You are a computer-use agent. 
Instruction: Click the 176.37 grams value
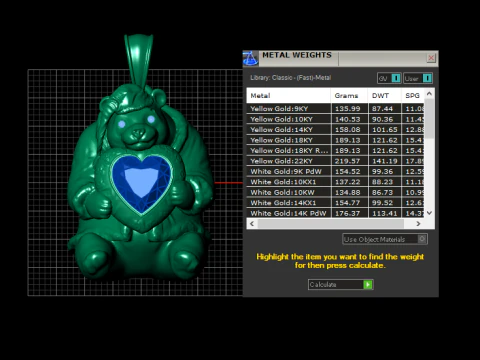[x=348, y=213]
